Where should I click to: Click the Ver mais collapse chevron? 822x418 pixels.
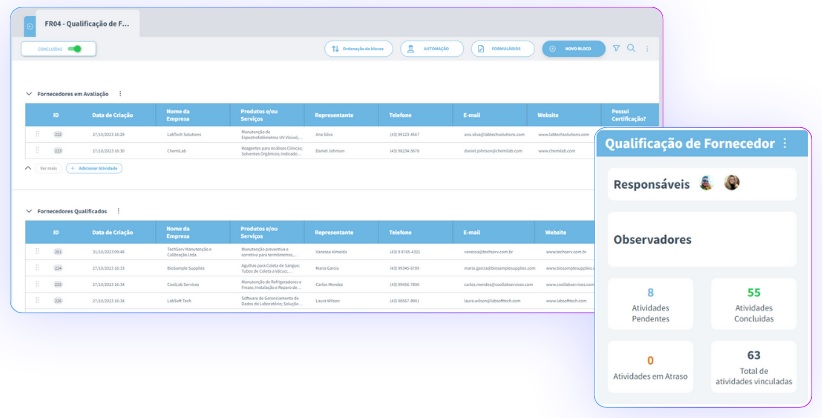pyautogui.click(x=28, y=168)
